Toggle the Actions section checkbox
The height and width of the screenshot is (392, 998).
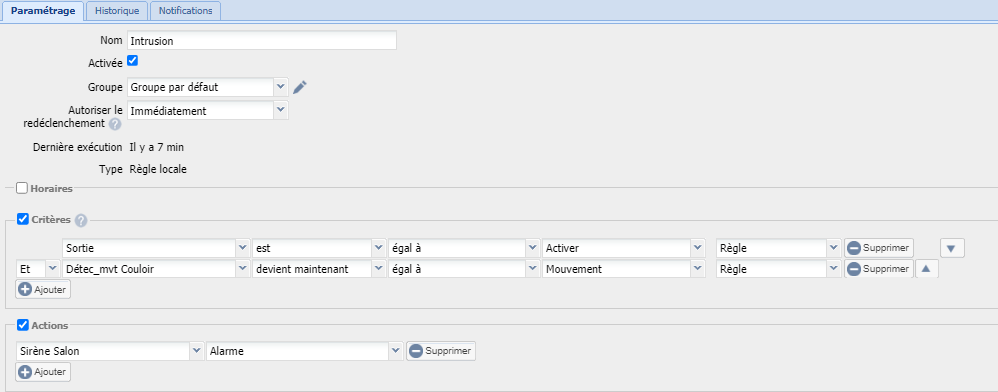click(22, 325)
